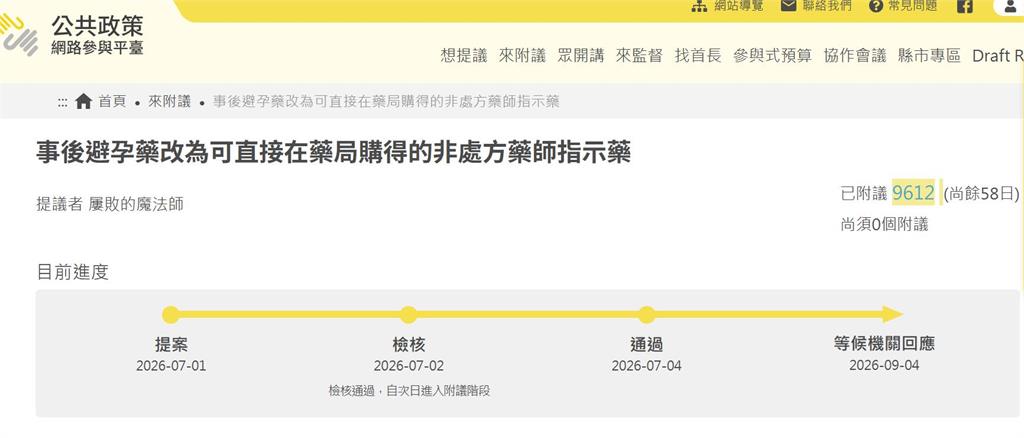Click the 來附議 breadcrumb link
The image size is (1024, 438).
point(169,101)
